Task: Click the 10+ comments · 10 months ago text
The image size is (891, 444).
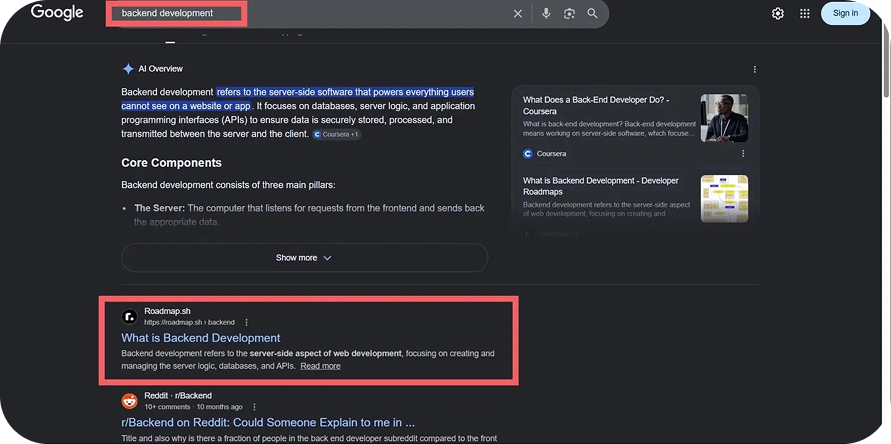Action: 193,407
